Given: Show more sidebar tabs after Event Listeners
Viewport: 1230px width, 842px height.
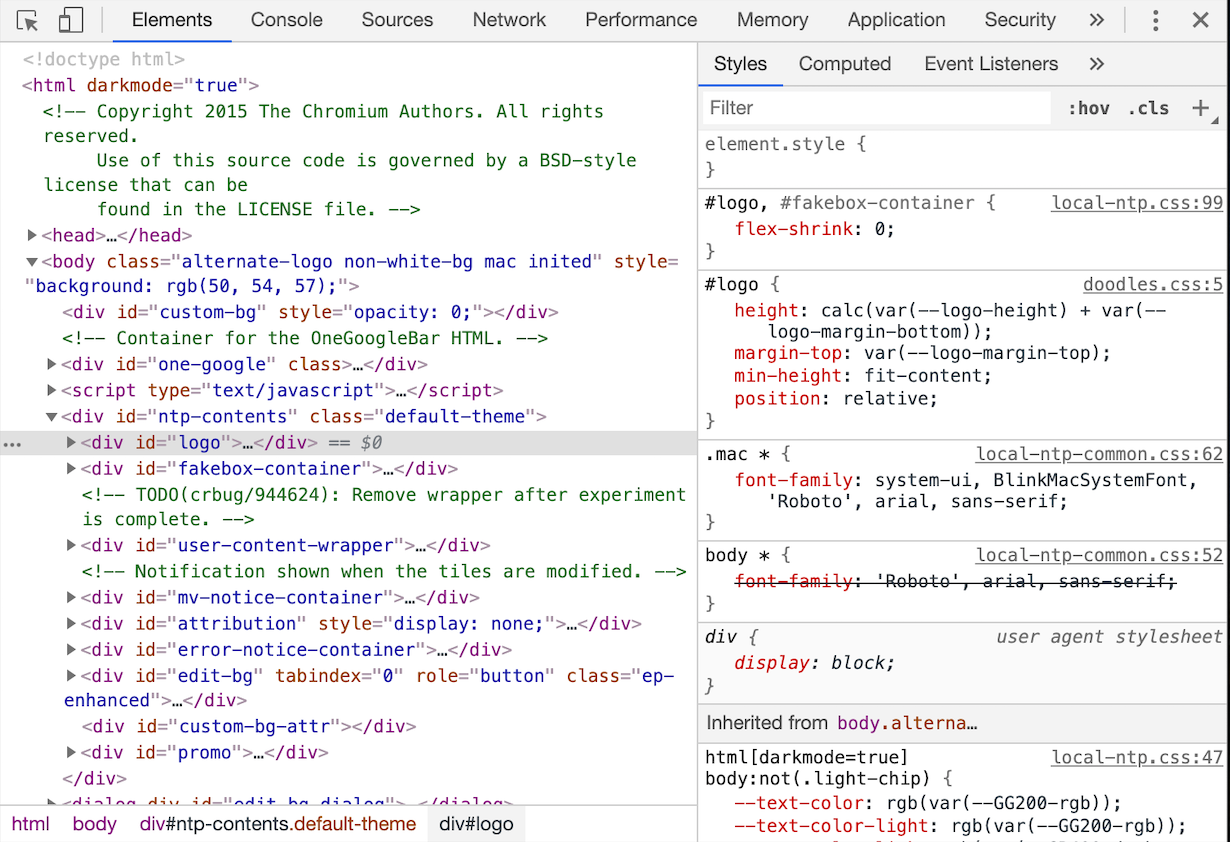Looking at the screenshot, I should tap(1097, 64).
